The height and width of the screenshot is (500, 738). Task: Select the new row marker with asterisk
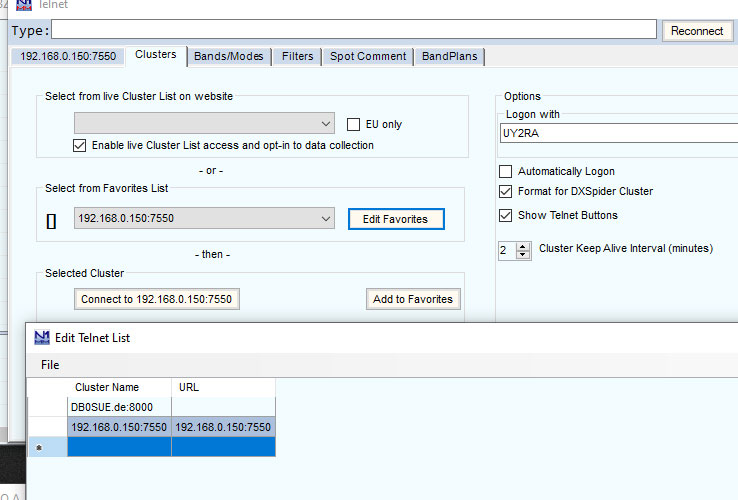(48, 447)
